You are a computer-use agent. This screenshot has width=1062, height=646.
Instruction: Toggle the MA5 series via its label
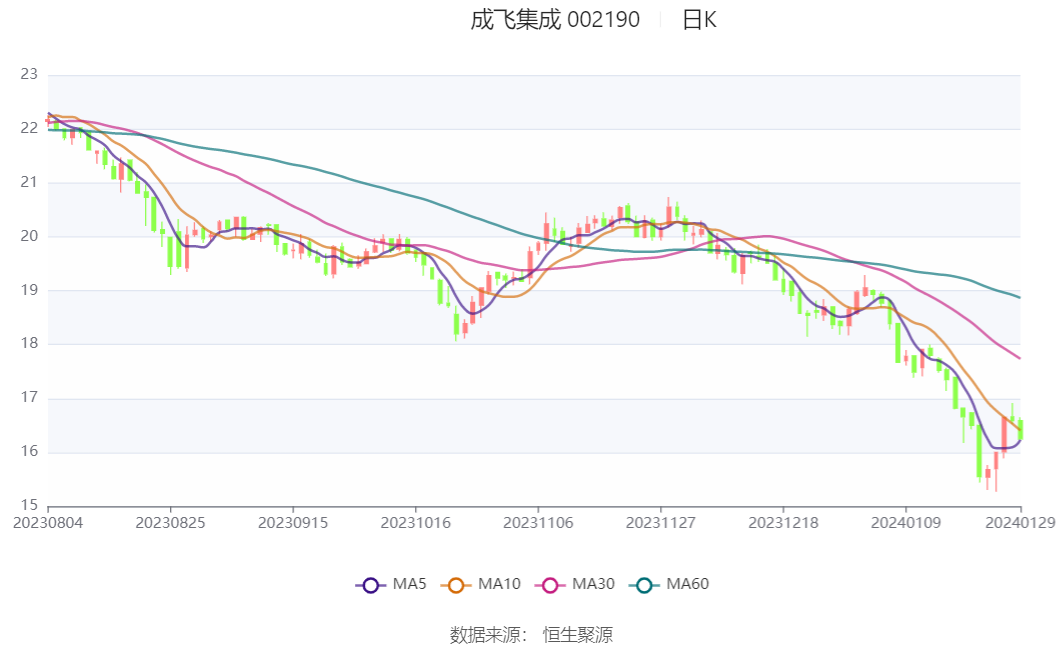tap(409, 584)
